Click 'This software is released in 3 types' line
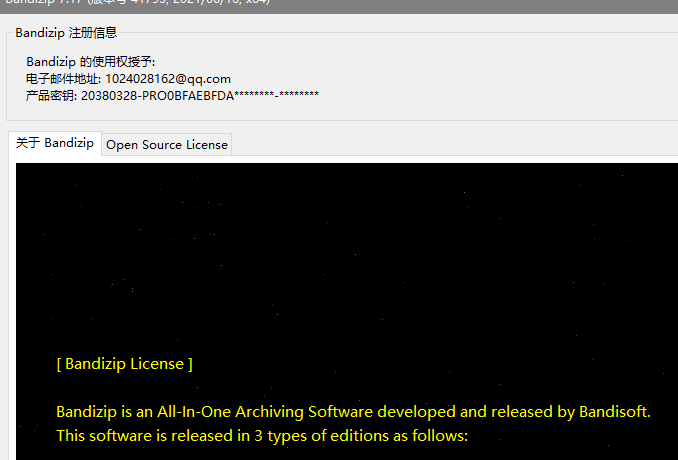This screenshot has height=460, width=678. click(262, 436)
